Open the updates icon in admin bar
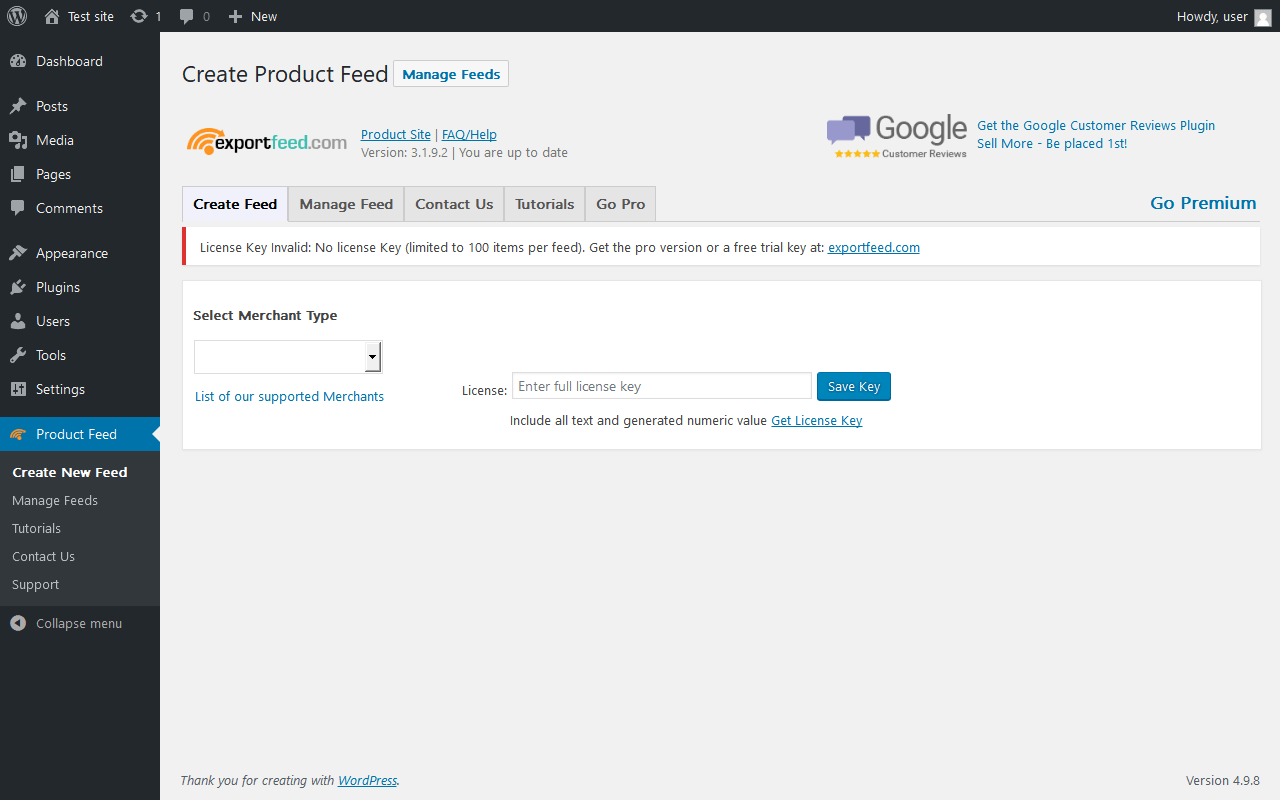Image resolution: width=1280 pixels, height=800 pixels. (139, 16)
